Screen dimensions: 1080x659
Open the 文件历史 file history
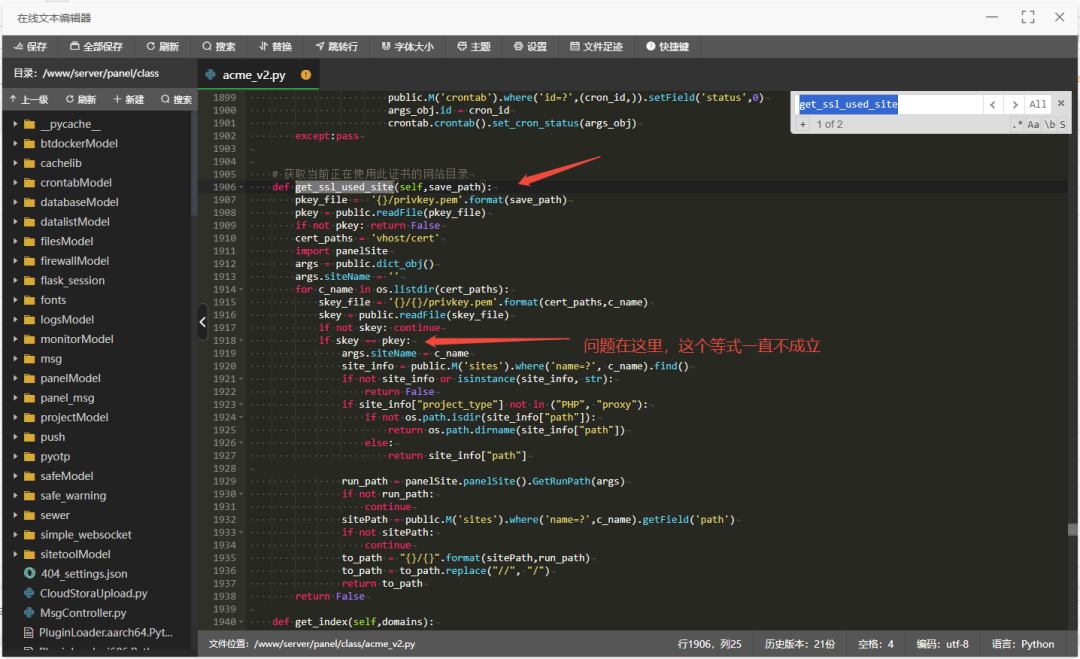coord(596,47)
